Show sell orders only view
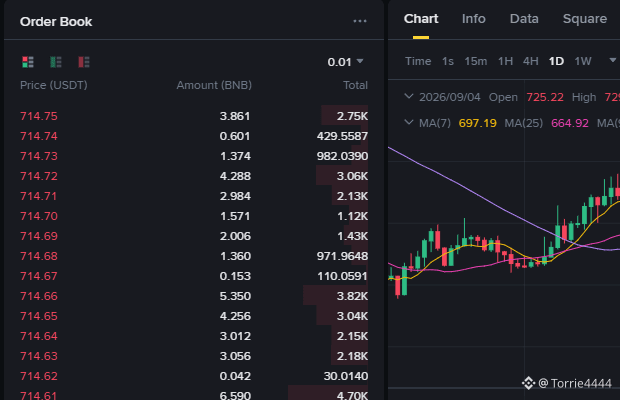The height and width of the screenshot is (400, 620). pos(84,62)
